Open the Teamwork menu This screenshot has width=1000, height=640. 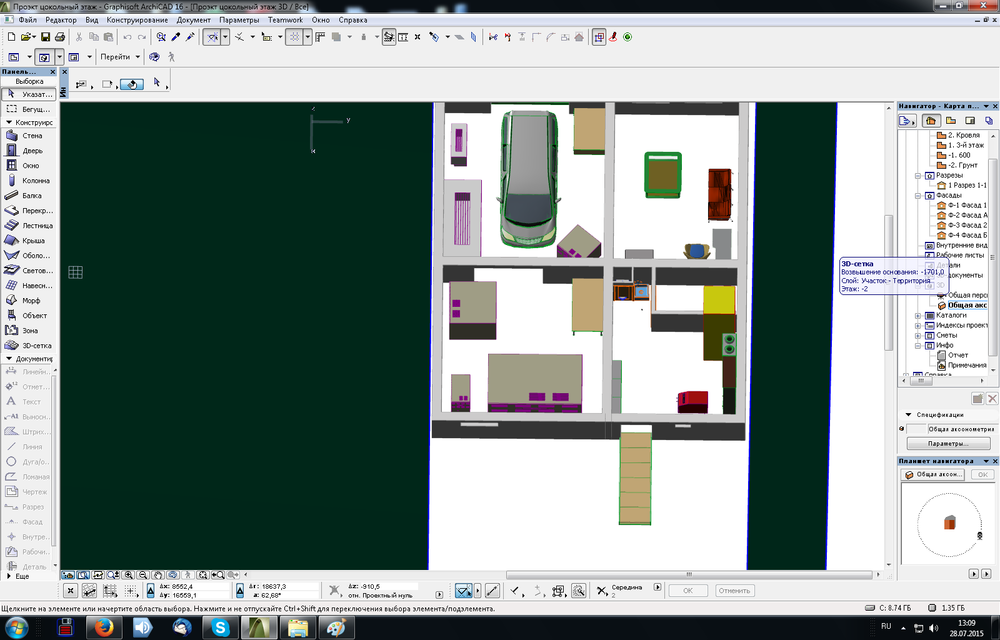pos(286,19)
